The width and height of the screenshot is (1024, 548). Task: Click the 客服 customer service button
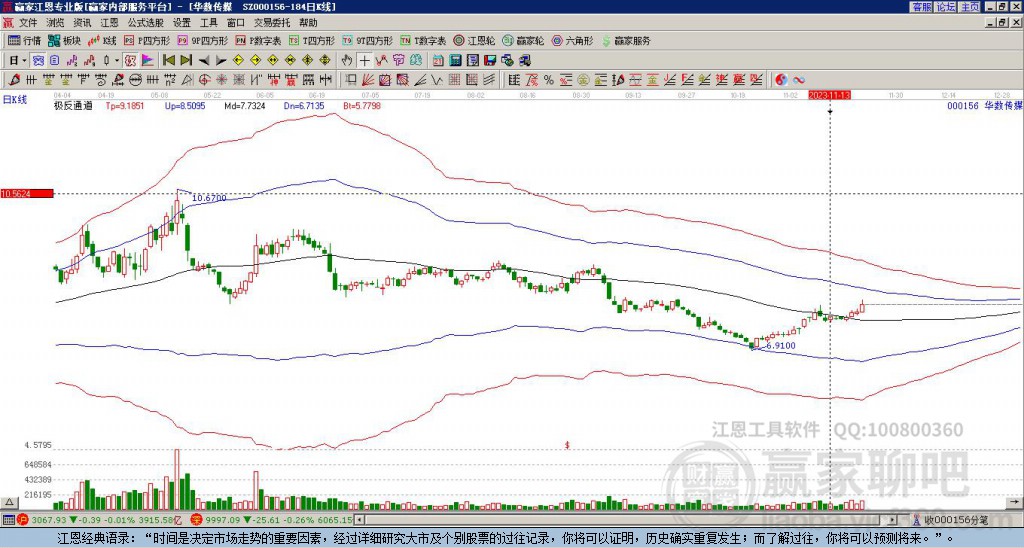pos(921,7)
